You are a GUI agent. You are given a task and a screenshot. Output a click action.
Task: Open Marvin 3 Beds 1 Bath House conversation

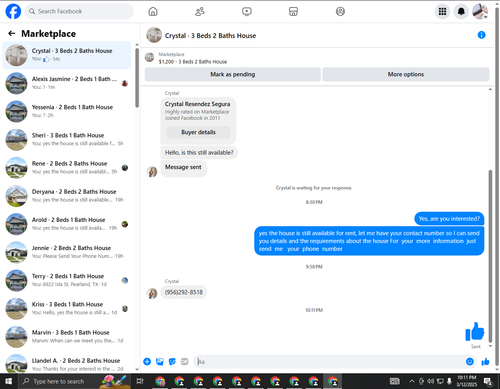pos(67,337)
